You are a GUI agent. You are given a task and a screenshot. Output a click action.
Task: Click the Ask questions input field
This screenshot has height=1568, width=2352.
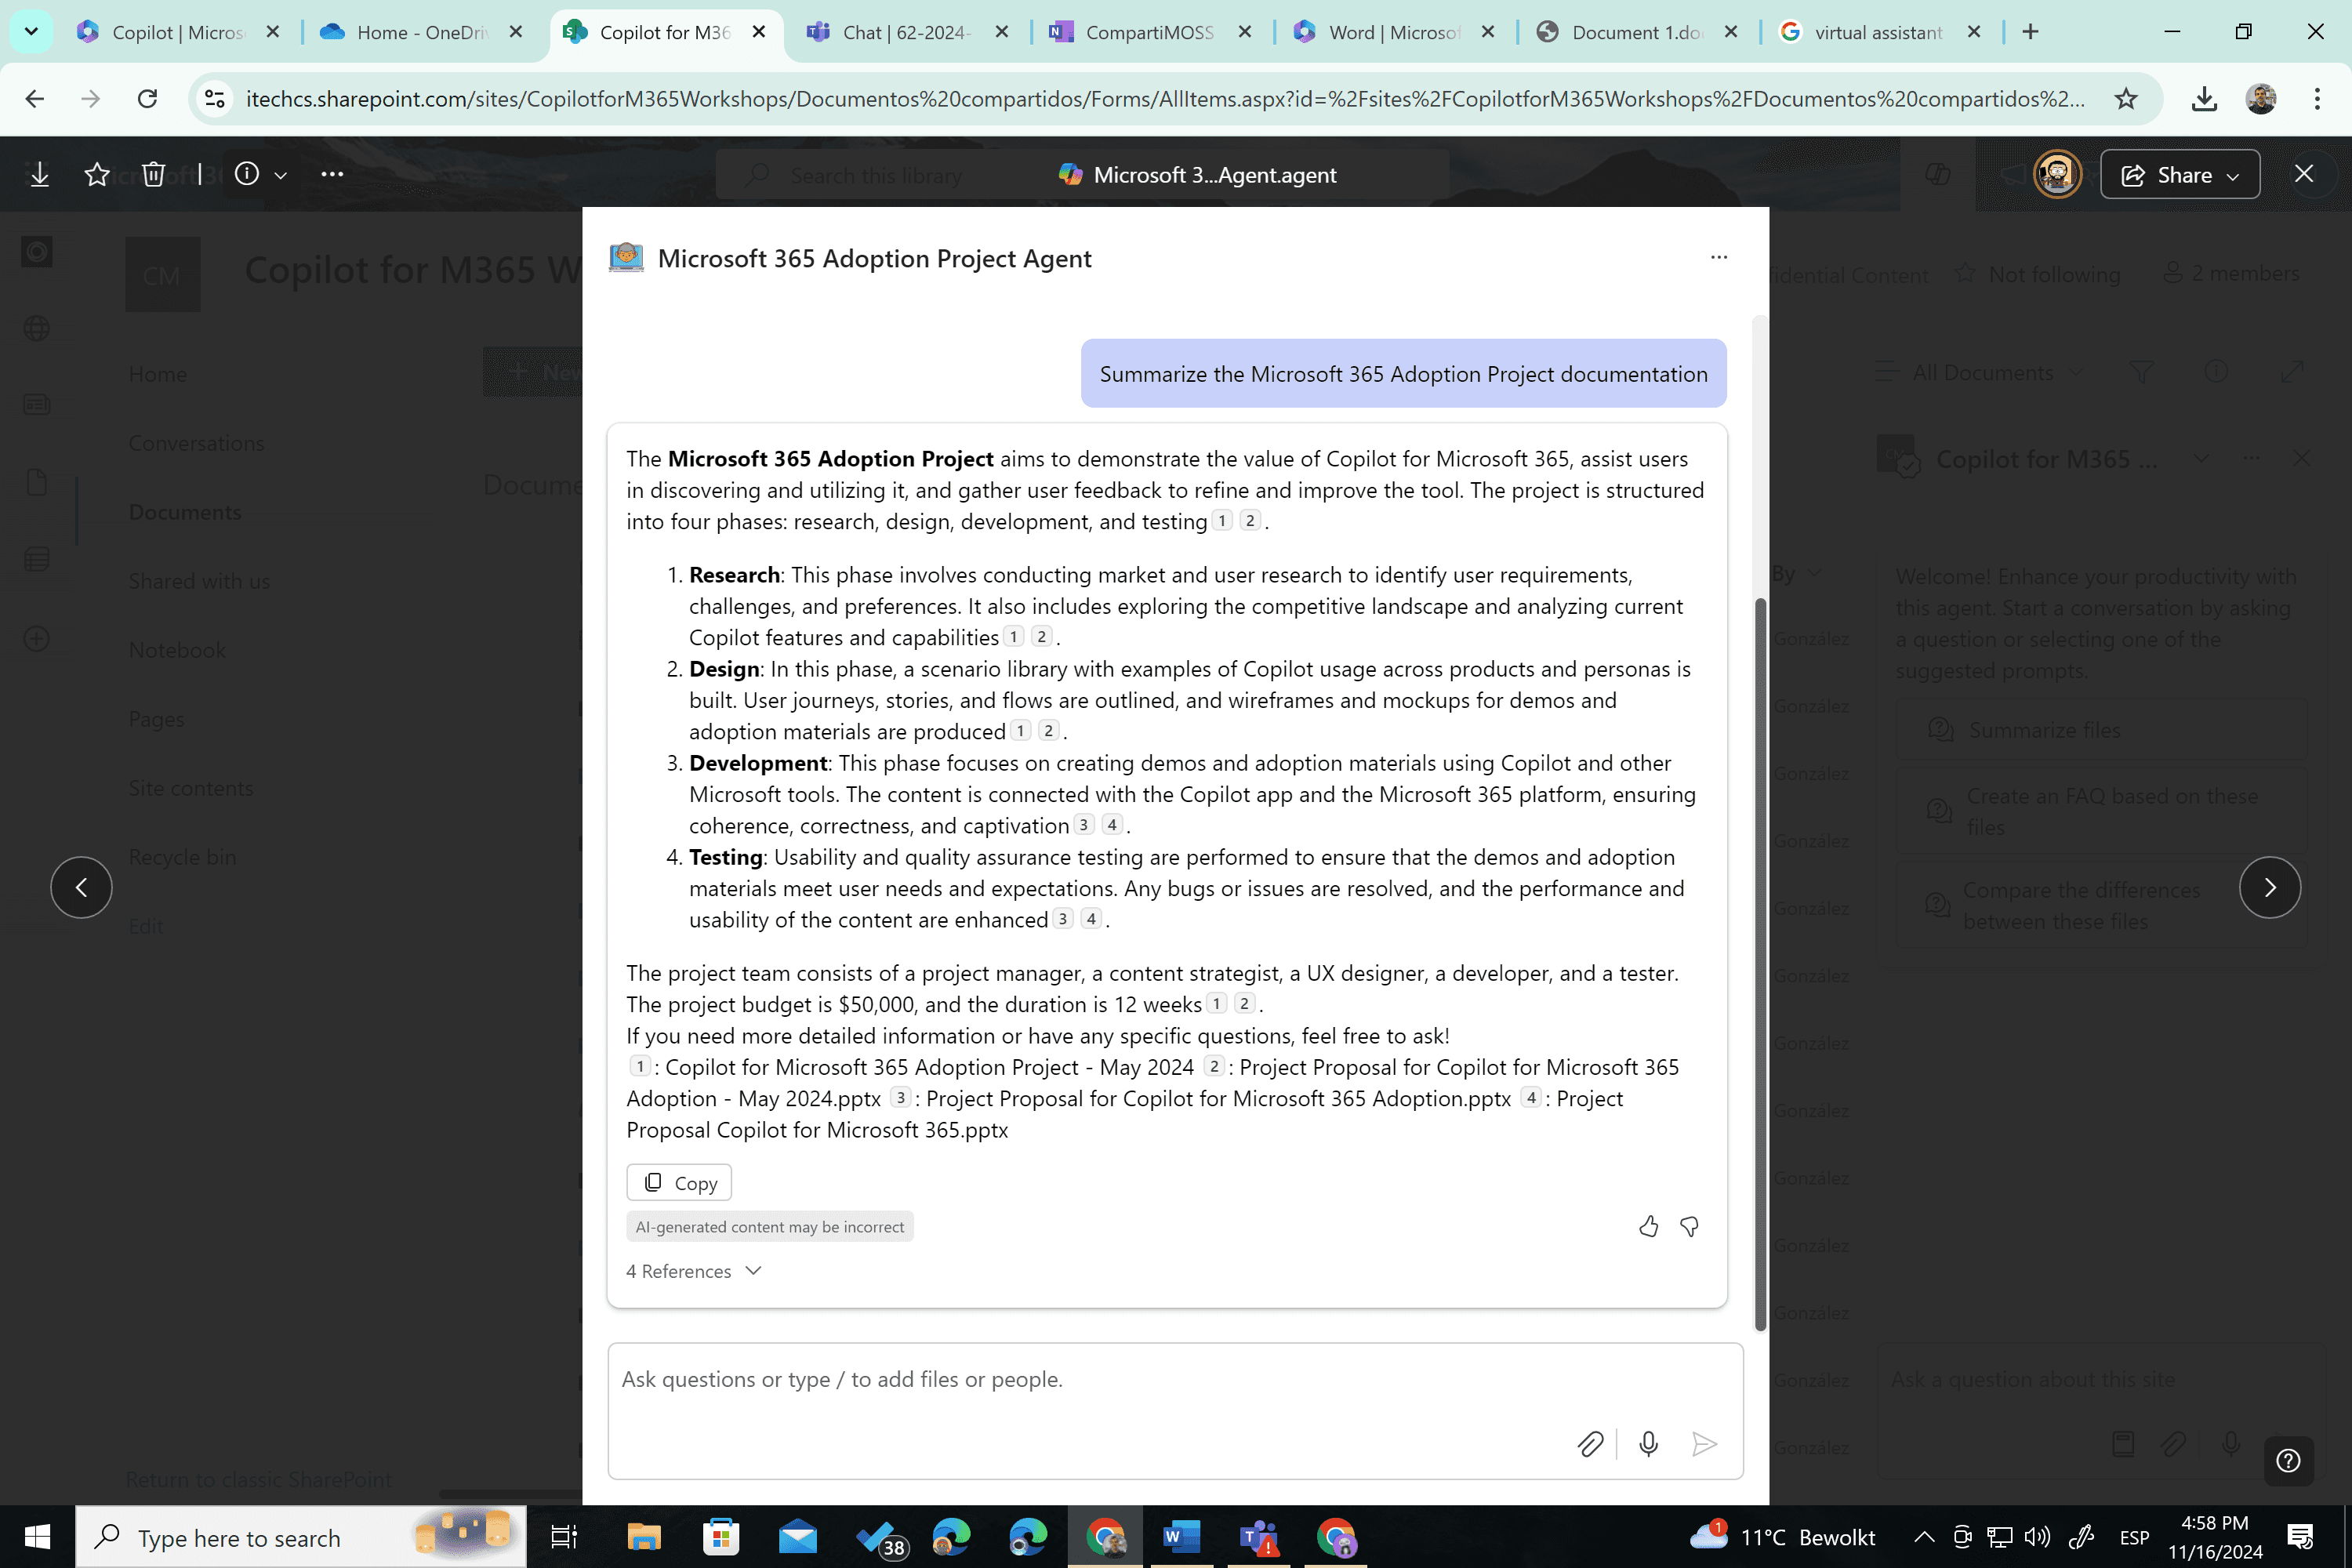1175,1380
